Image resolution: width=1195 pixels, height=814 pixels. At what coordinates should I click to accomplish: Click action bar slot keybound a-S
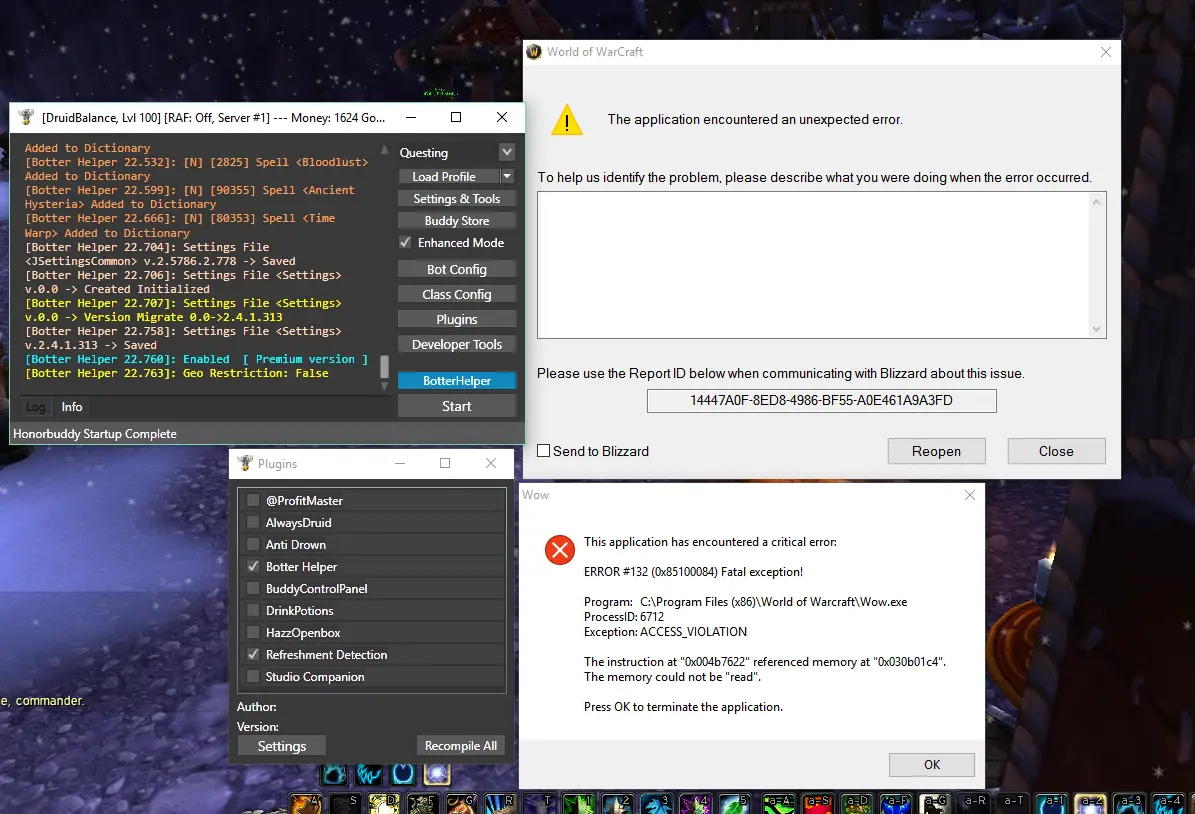point(818,804)
